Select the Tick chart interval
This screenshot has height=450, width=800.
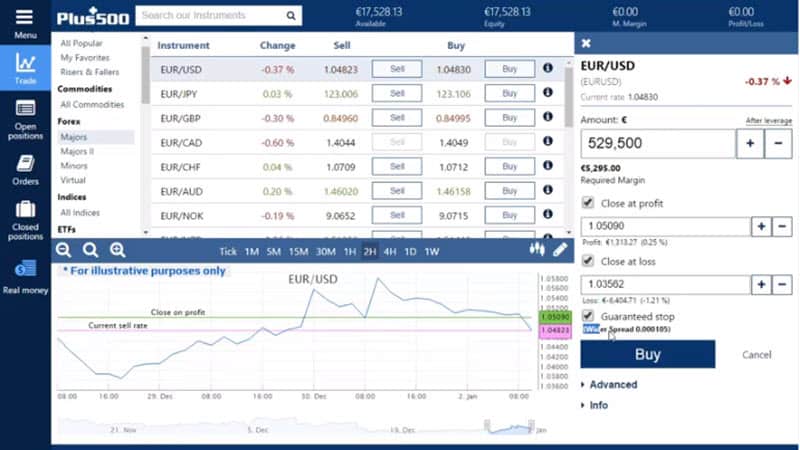pyautogui.click(x=228, y=252)
